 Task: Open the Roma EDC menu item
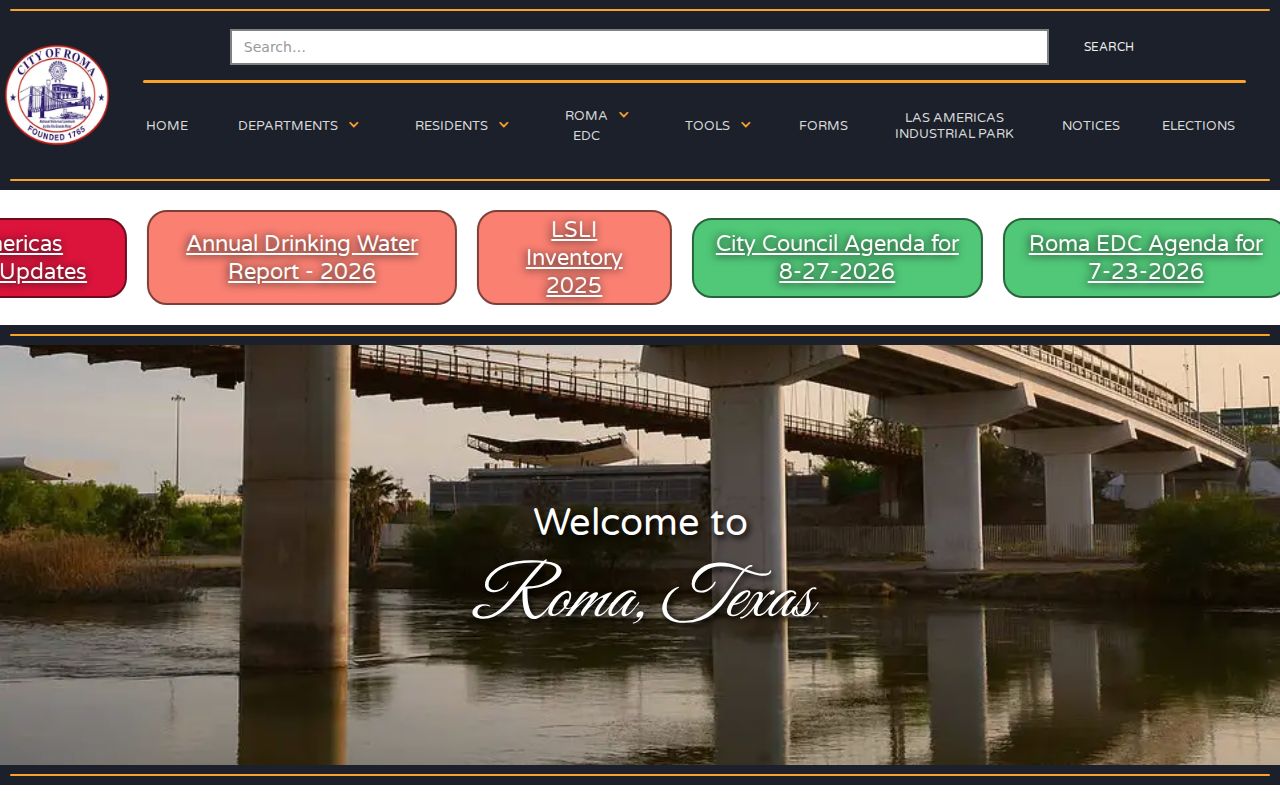coord(586,125)
